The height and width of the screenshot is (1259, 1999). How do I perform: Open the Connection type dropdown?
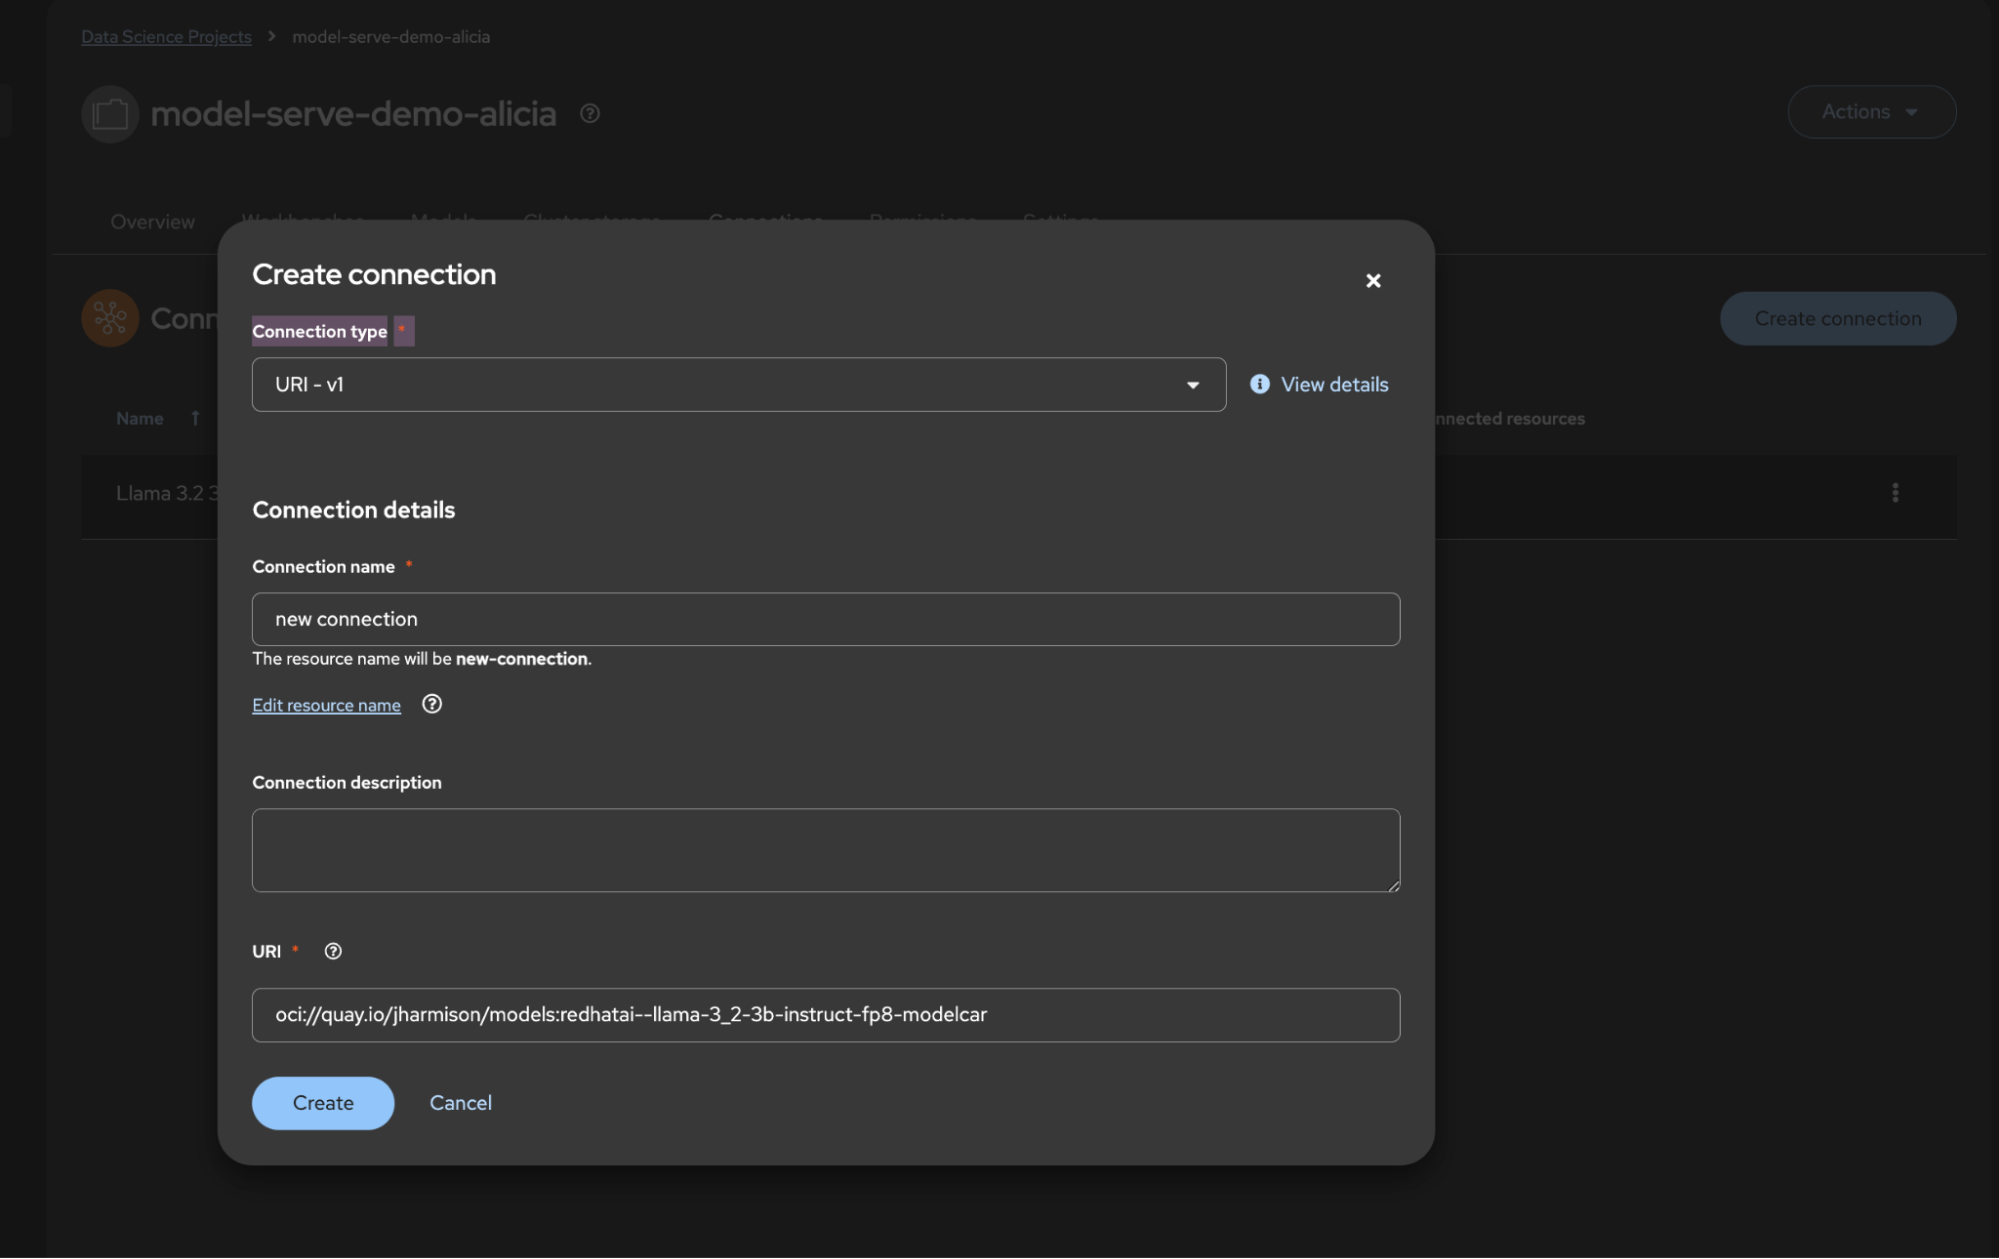tap(720, 384)
